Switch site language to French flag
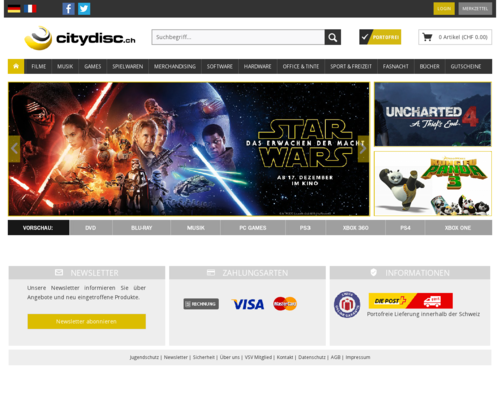This screenshot has height=400, width=500. pos(30,9)
